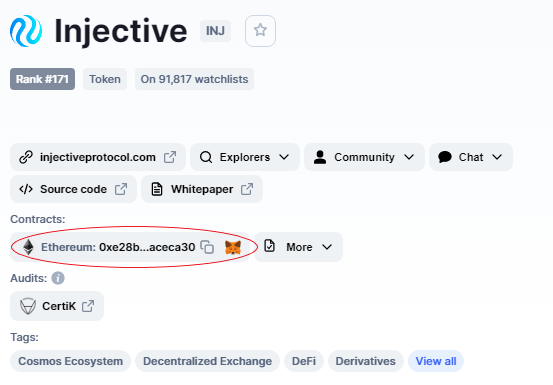553x385 pixels.
Task: Click external link icon next to CertiK
Action: [x=88, y=306]
